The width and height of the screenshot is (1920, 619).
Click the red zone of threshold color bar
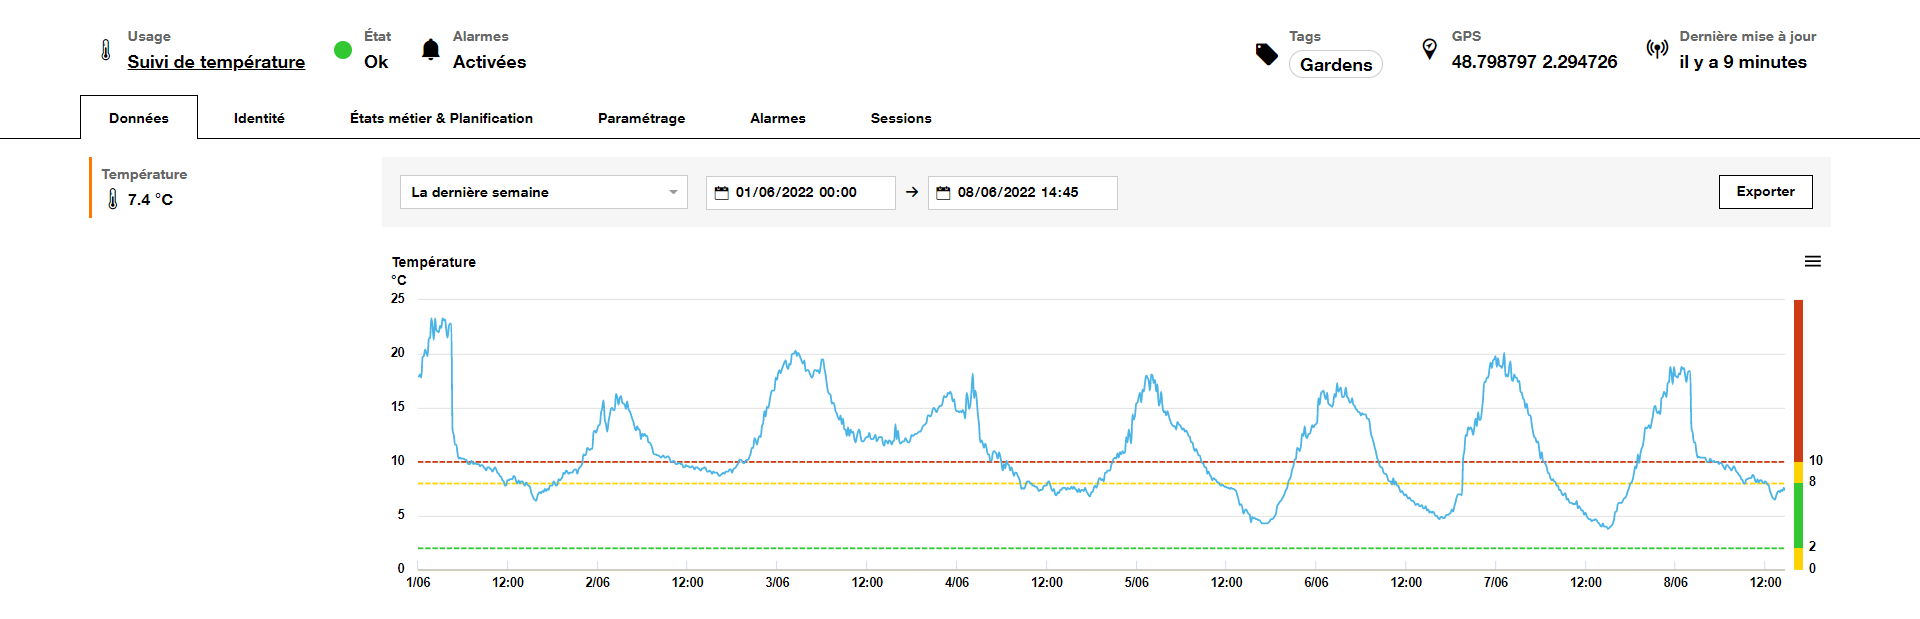[1798, 380]
